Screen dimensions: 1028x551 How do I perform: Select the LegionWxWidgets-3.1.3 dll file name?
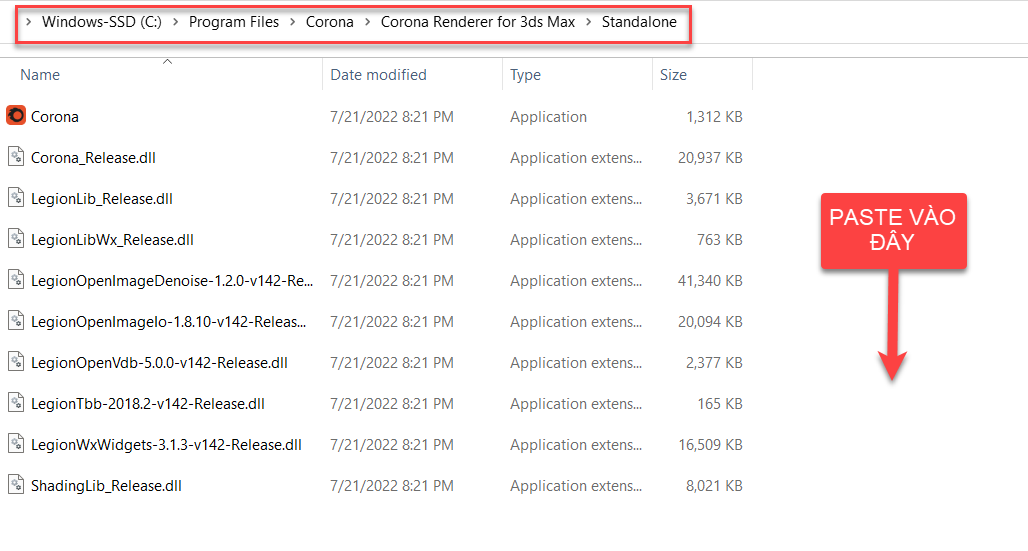[x=166, y=444]
